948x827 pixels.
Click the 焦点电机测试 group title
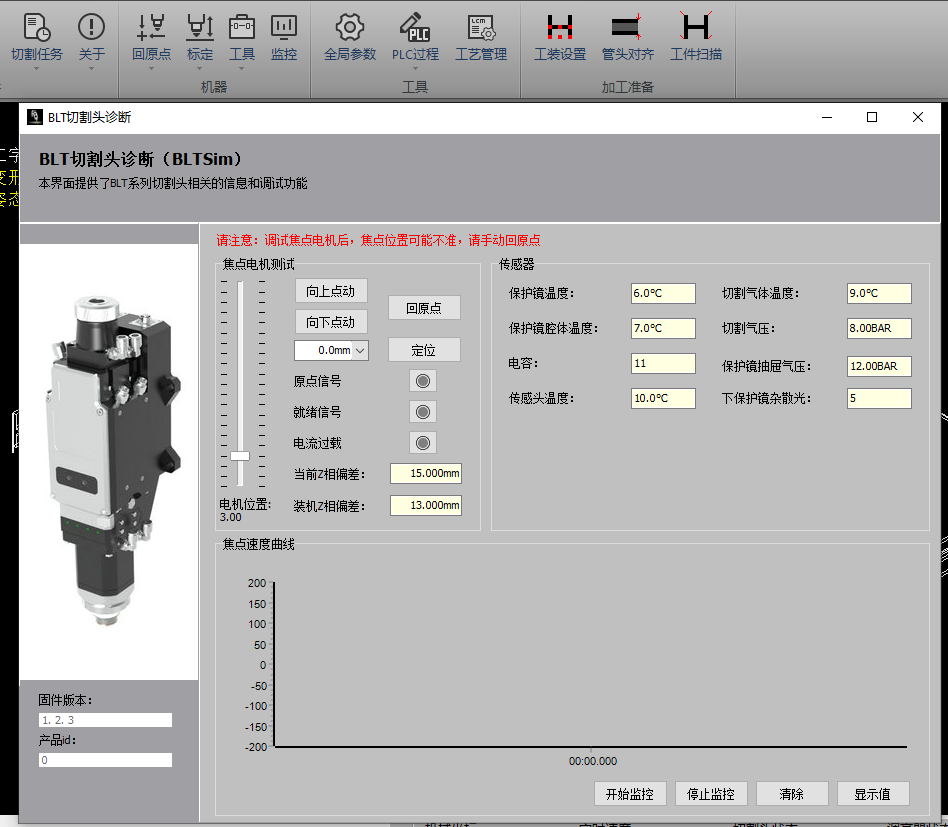[258, 264]
